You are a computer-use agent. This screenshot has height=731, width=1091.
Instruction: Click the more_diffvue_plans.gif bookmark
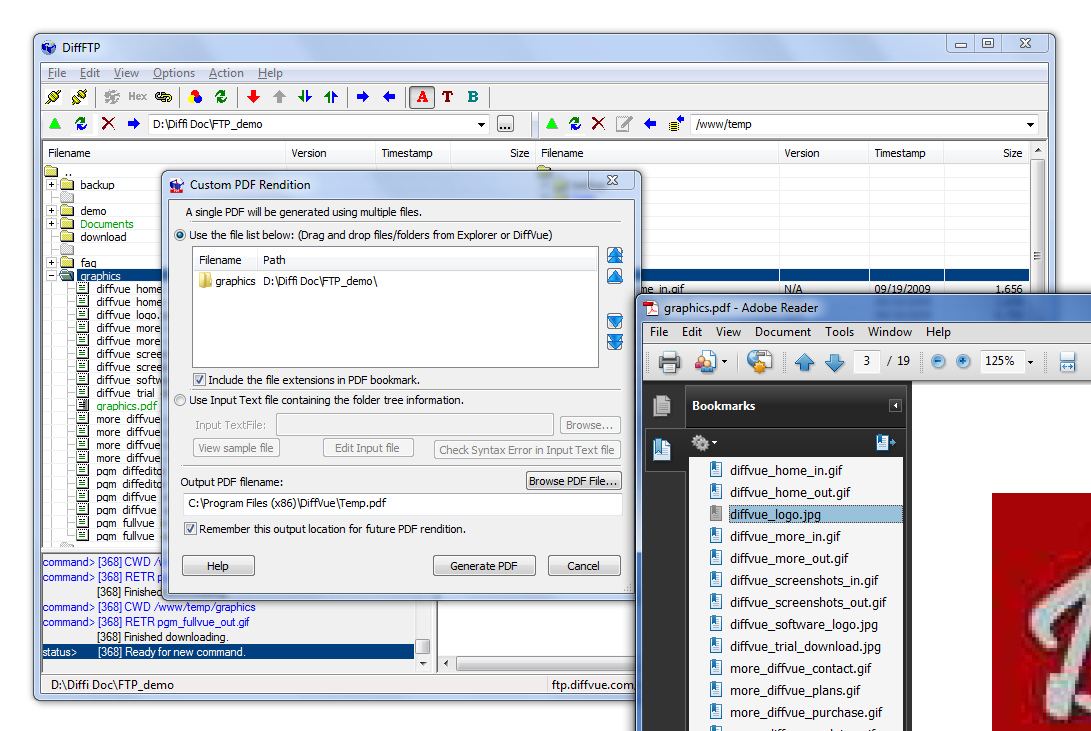795,690
